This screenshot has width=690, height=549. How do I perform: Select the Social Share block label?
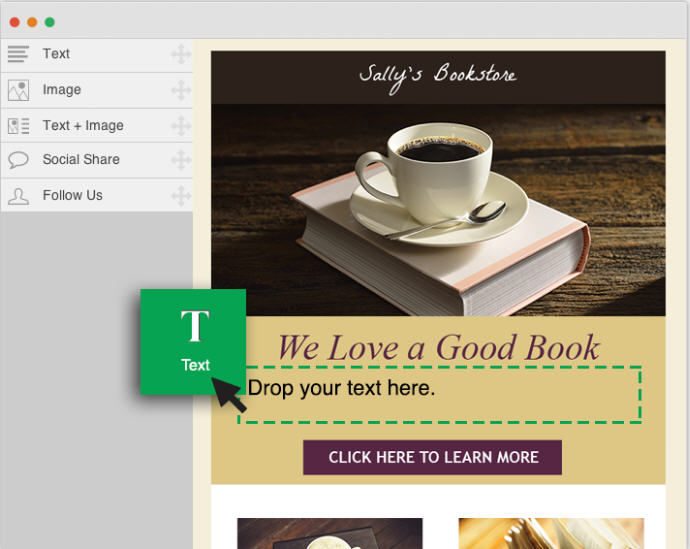coord(81,160)
